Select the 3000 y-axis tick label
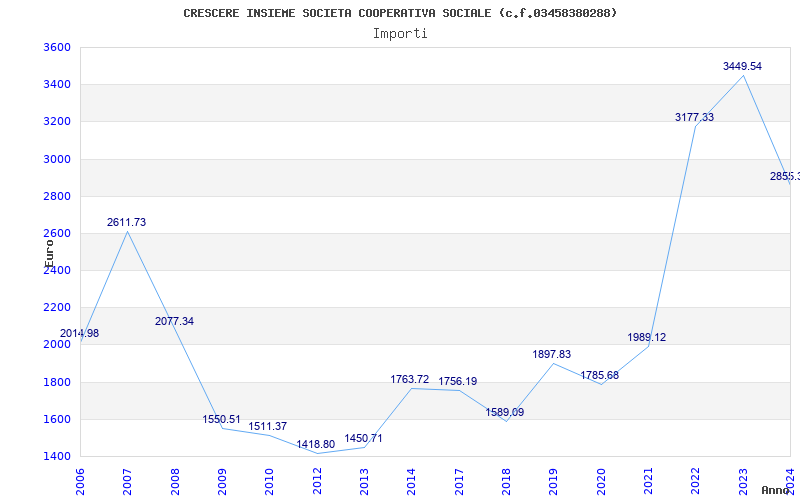 tap(58, 159)
